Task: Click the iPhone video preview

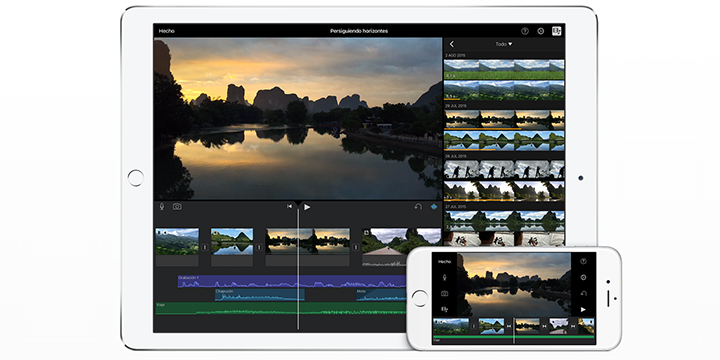Action: click(x=514, y=285)
